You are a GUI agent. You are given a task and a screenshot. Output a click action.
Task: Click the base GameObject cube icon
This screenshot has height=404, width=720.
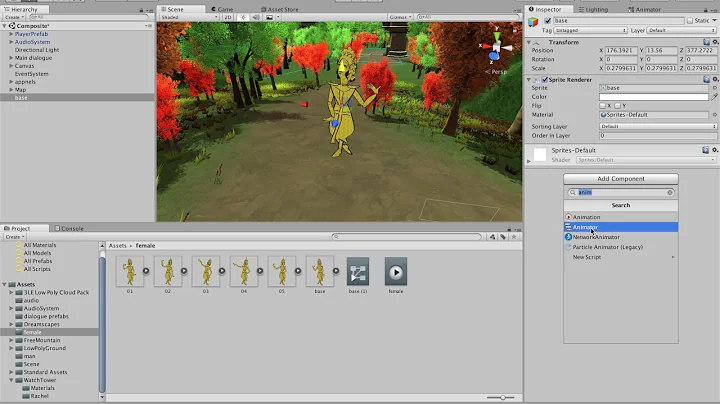point(533,22)
